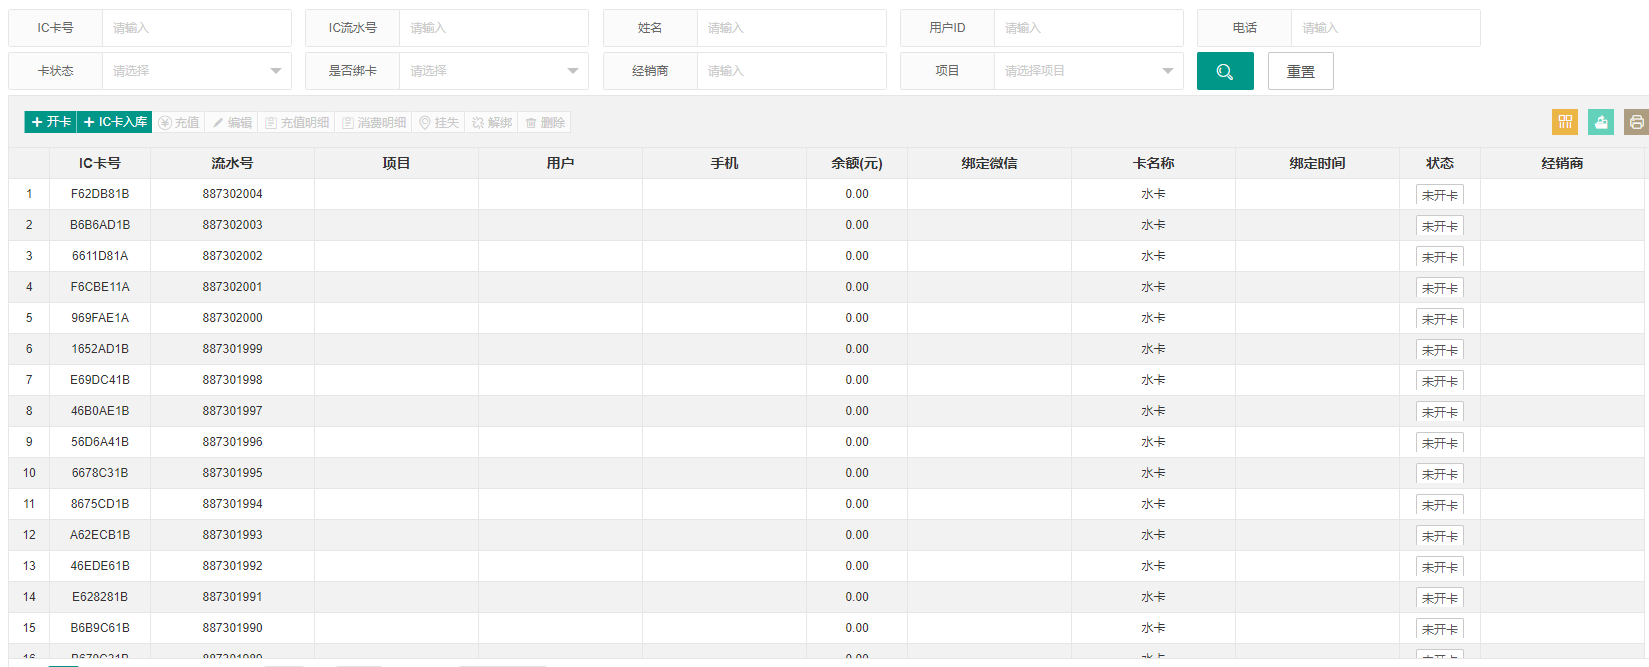Open the yellow column filter icon
Viewport: 1649px width, 667px height.
pos(1565,122)
